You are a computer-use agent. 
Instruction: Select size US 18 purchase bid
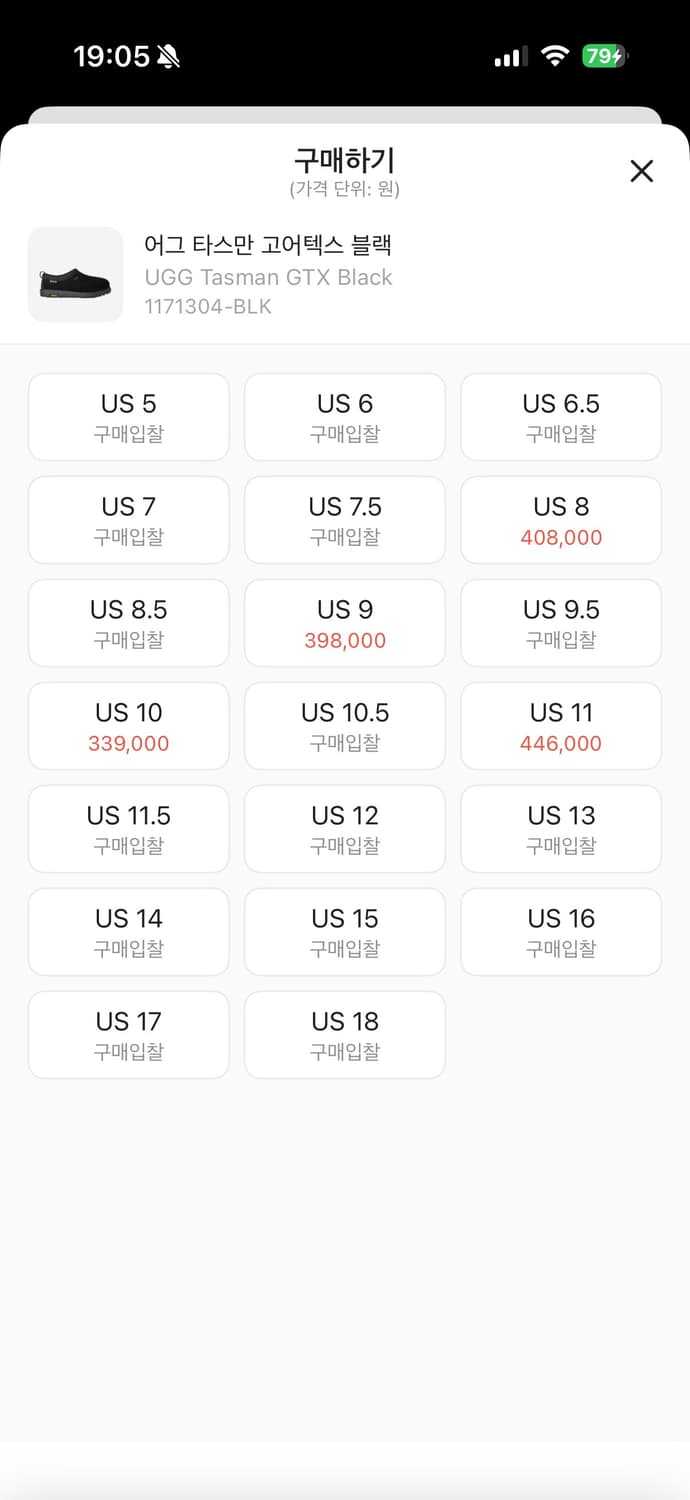tap(345, 1035)
